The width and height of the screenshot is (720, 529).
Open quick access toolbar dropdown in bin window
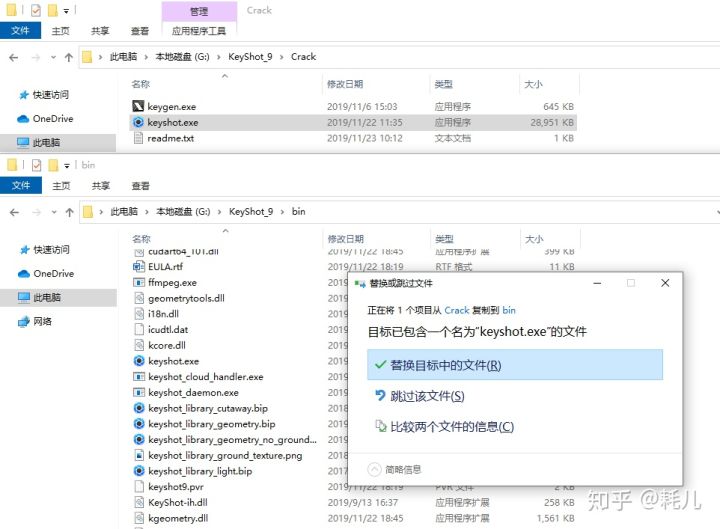67,165
